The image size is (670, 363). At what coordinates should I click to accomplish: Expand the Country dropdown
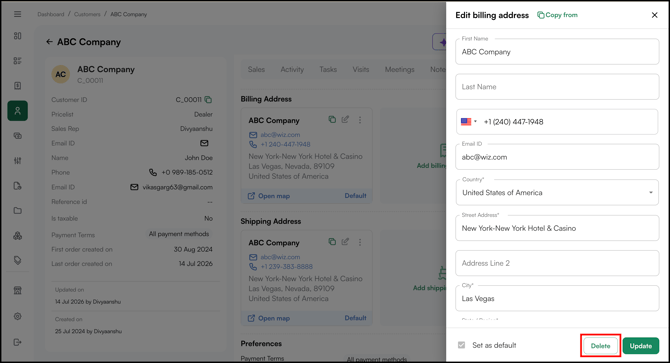(x=557, y=193)
